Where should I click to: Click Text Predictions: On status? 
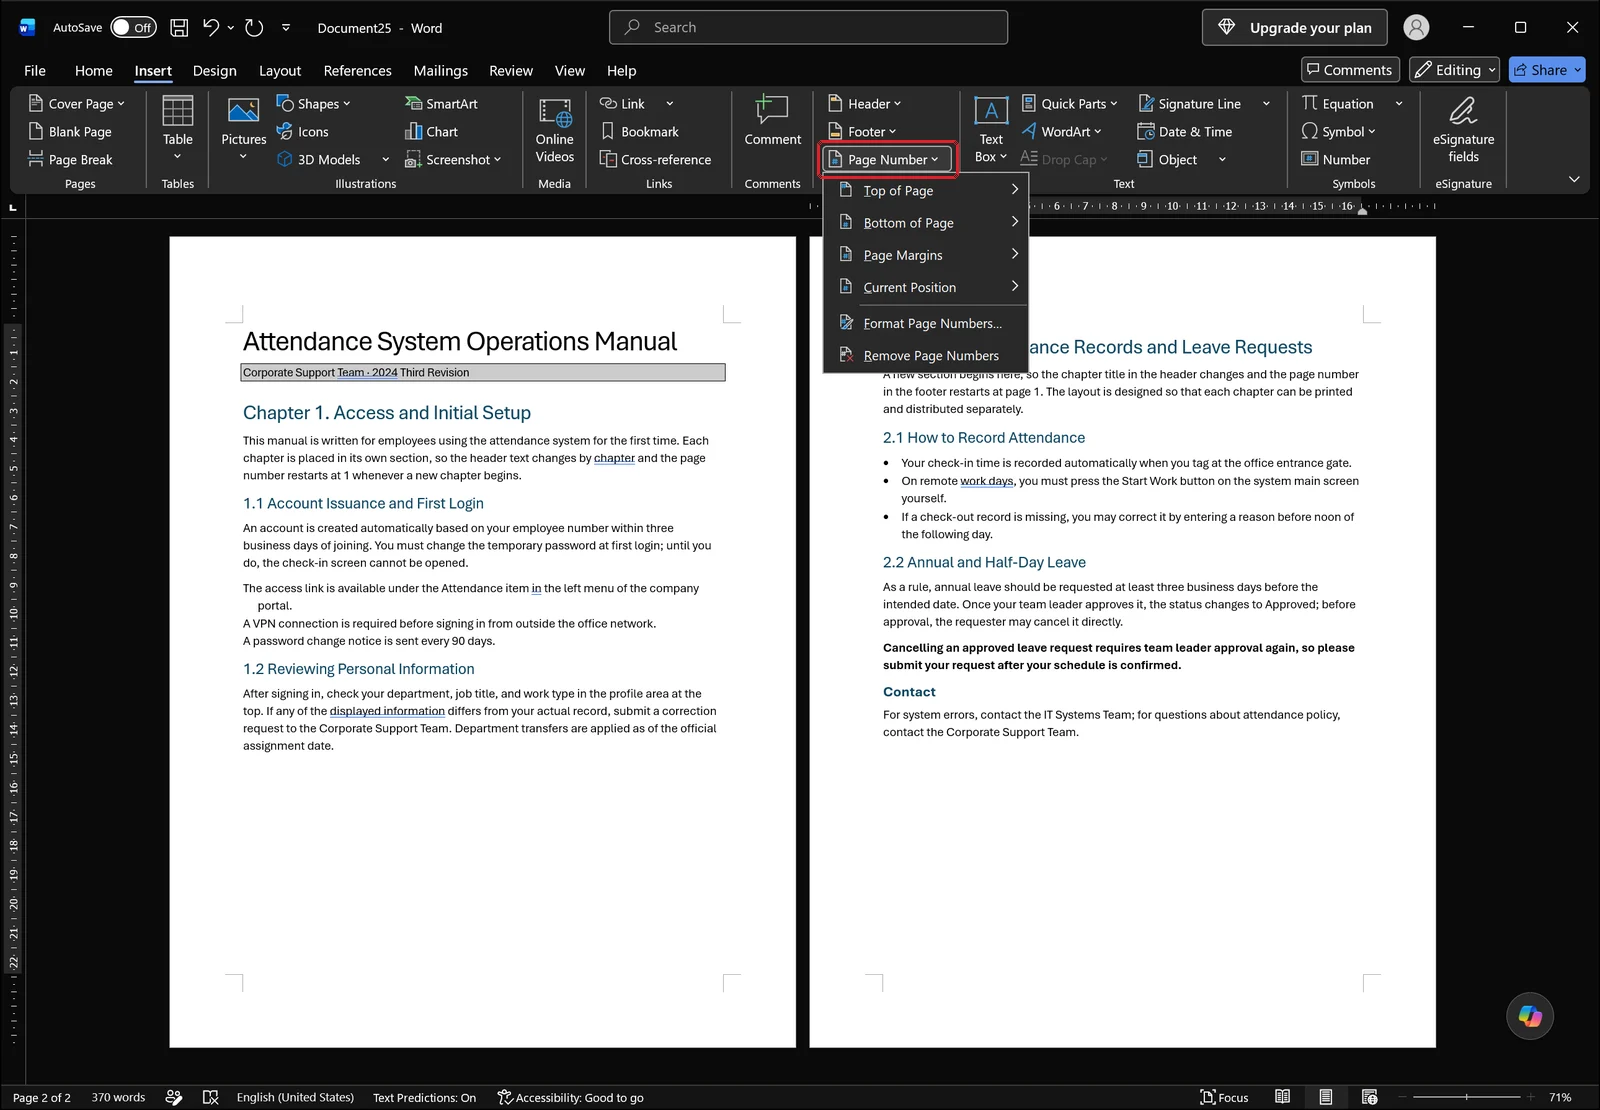click(x=424, y=1097)
